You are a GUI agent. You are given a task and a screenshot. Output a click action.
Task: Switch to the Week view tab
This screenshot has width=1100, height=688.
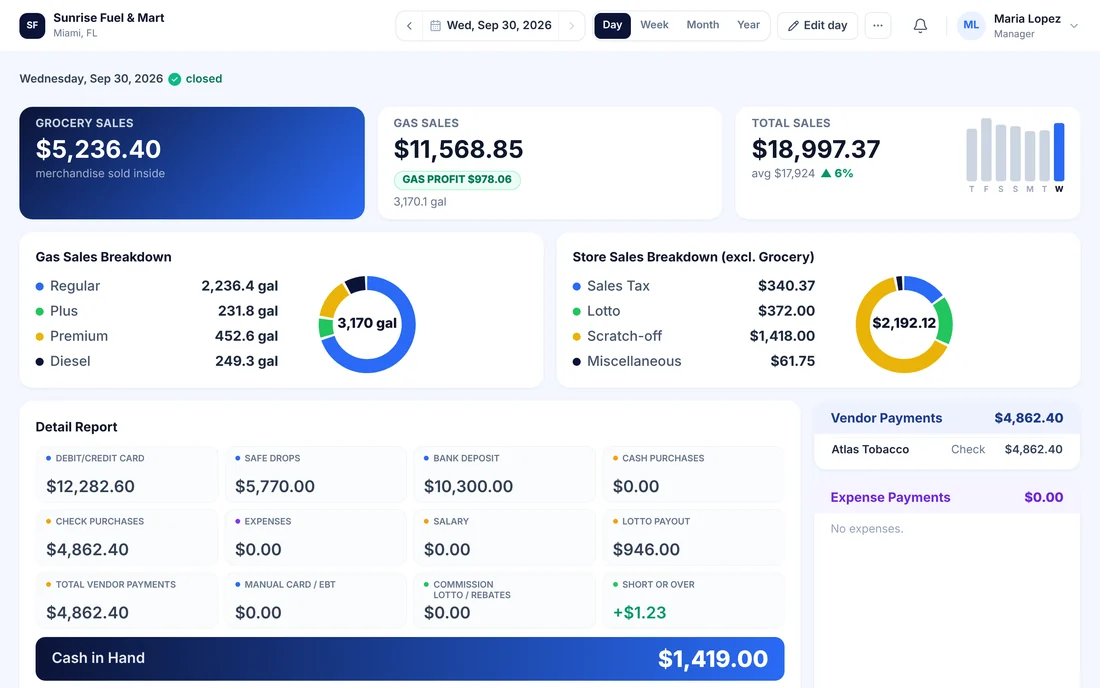click(x=654, y=25)
